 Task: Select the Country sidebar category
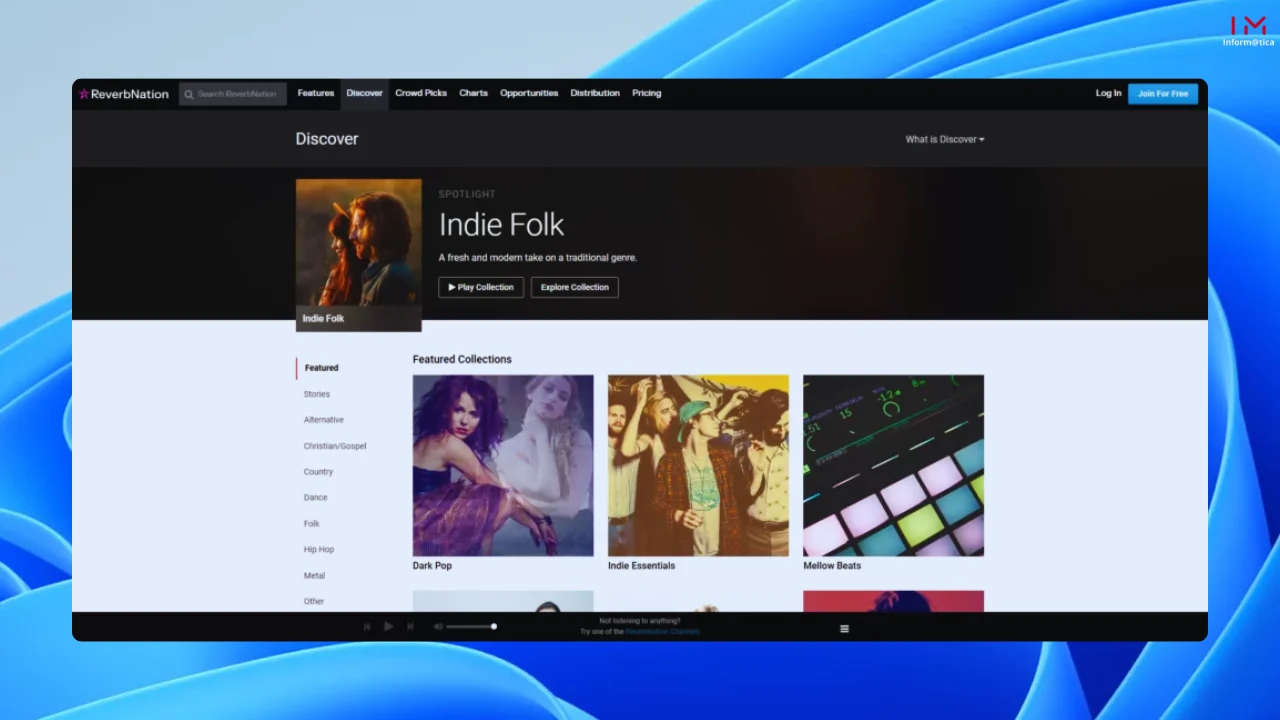319,472
